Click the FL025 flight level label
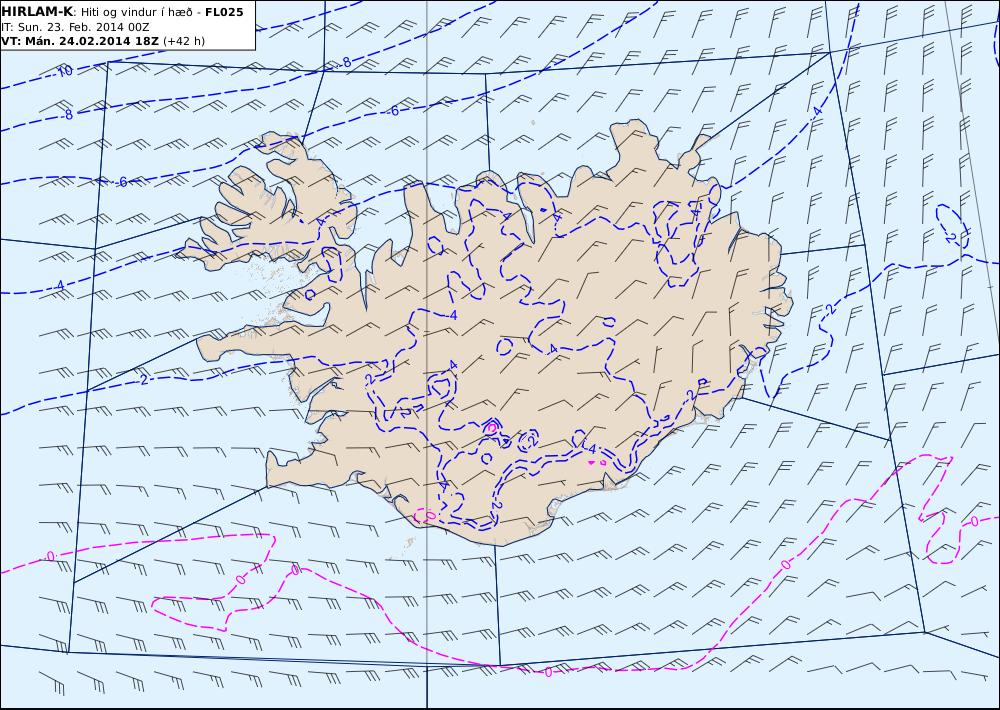Screen dimensions: 1000x710 point(224,12)
